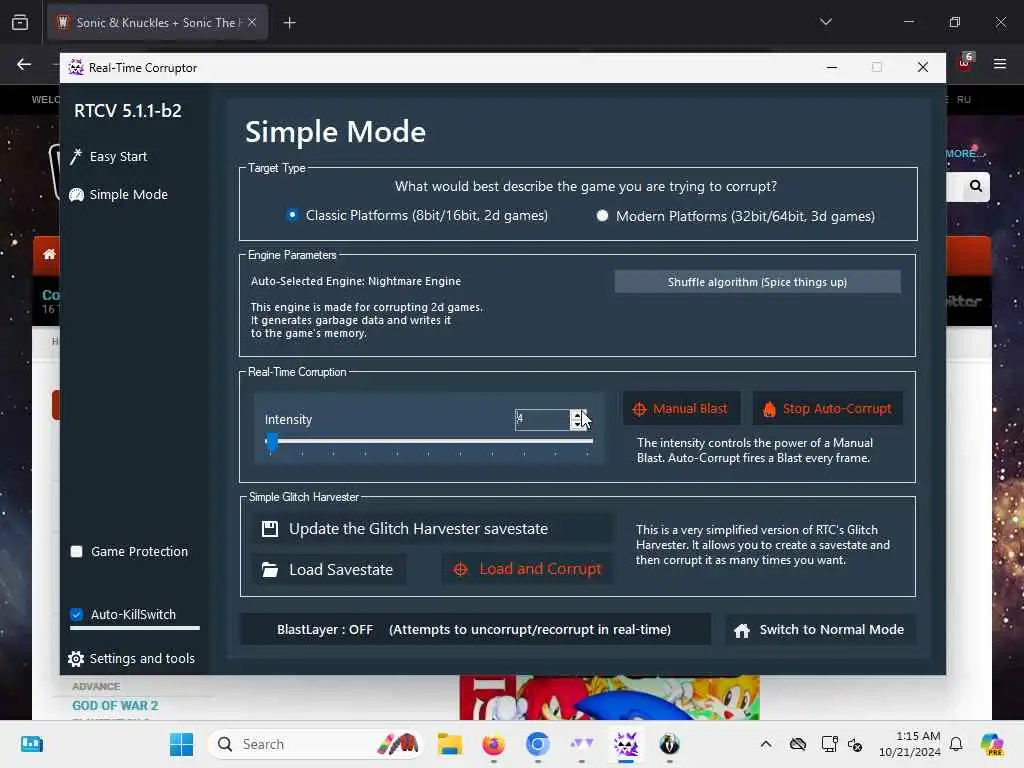Open the GOD OF WAR 2 link on the webpage
The image size is (1024, 768).
click(115, 705)
